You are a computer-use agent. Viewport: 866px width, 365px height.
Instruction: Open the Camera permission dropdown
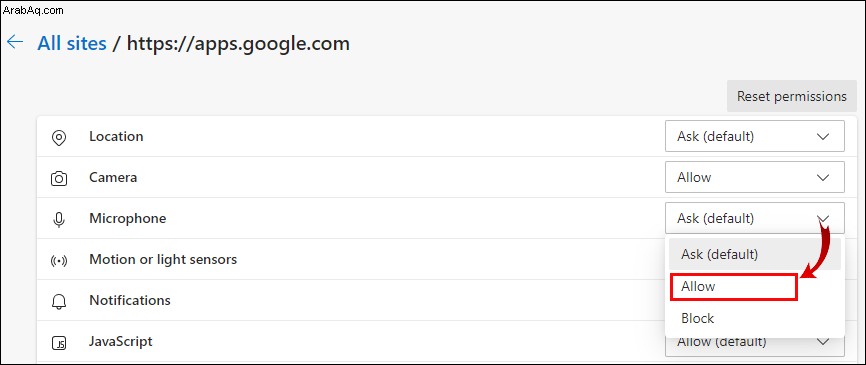click(x=754, y=177)
